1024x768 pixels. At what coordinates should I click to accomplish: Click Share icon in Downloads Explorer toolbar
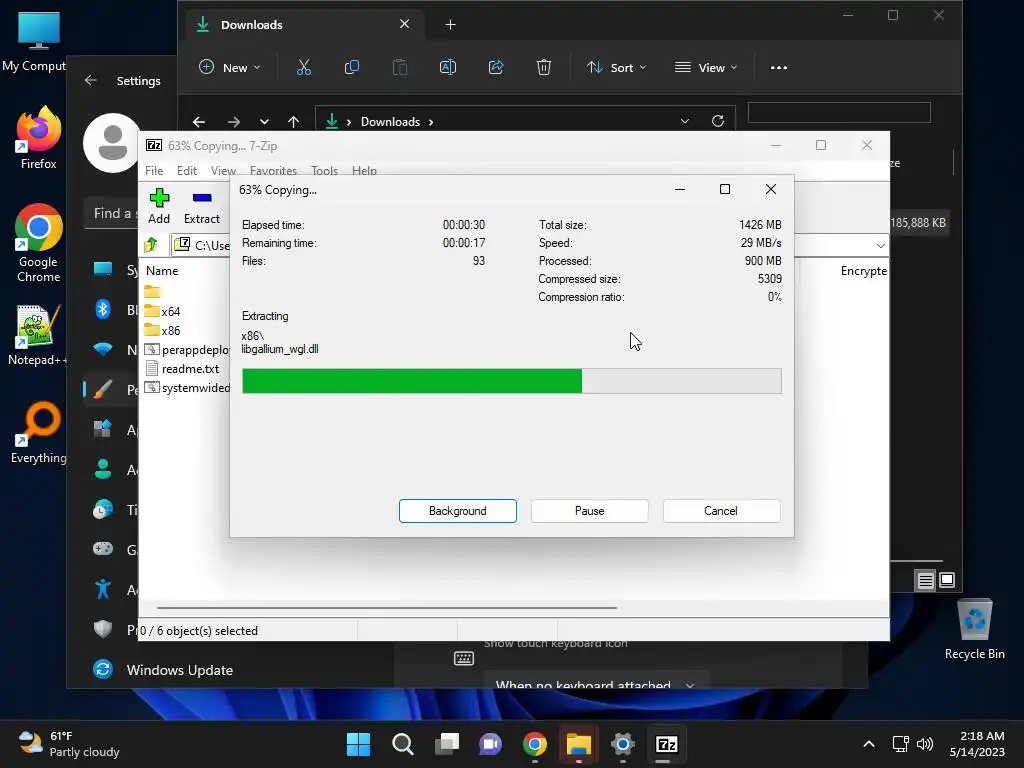click(x=496, y=67)
